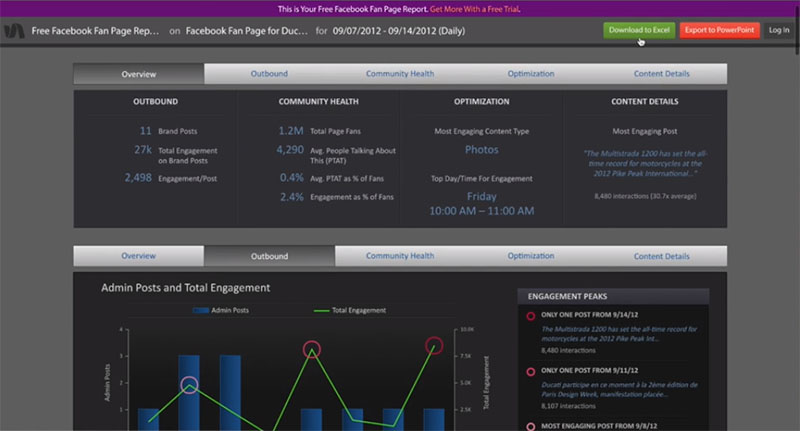This screenshot has width=800, height=431.
Task: Open the Content Details tab in lower tab bar
Action: pyautogui.click(x=661, y=256)
